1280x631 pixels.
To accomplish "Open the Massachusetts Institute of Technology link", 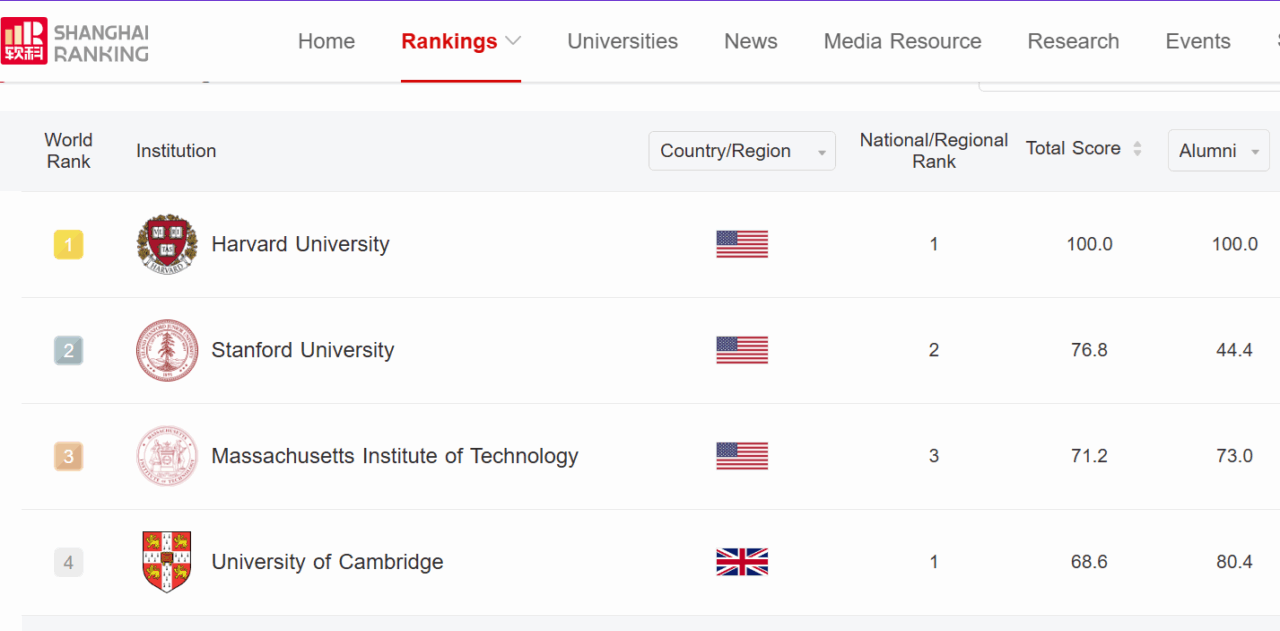I will point(395,456).
